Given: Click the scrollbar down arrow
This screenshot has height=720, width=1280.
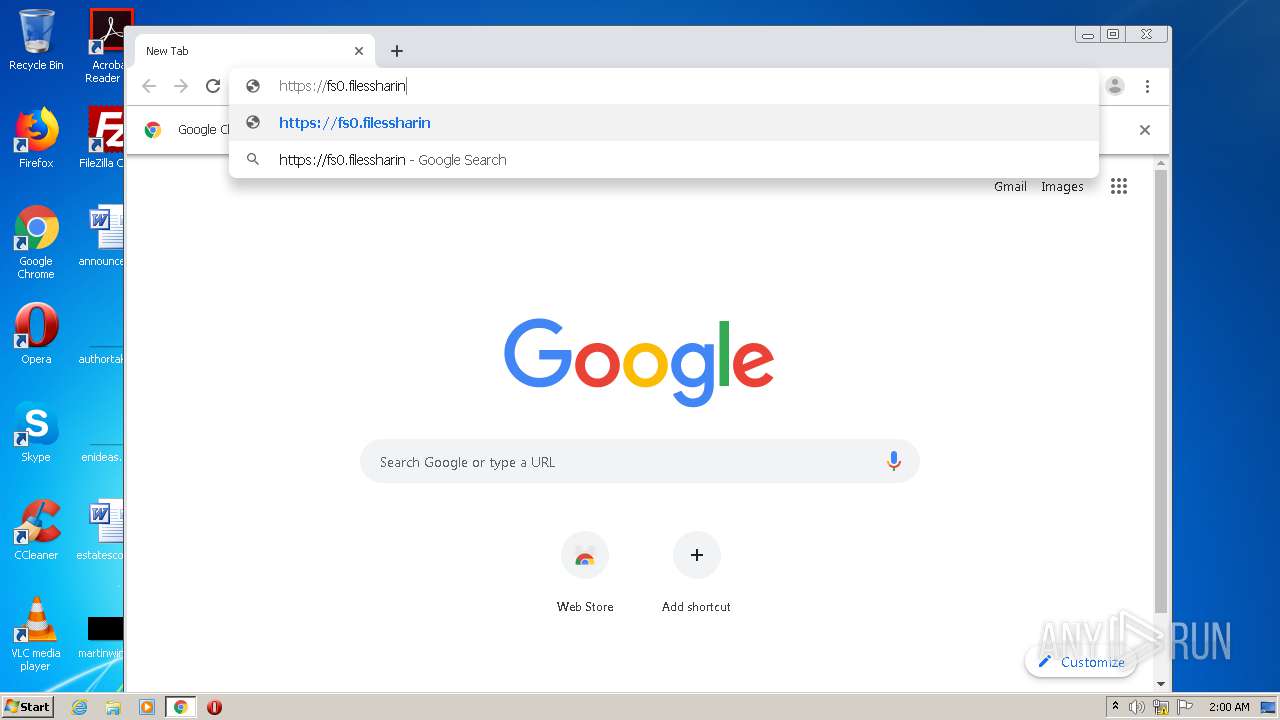Looking at the screenshot, I should [1161, 684].
